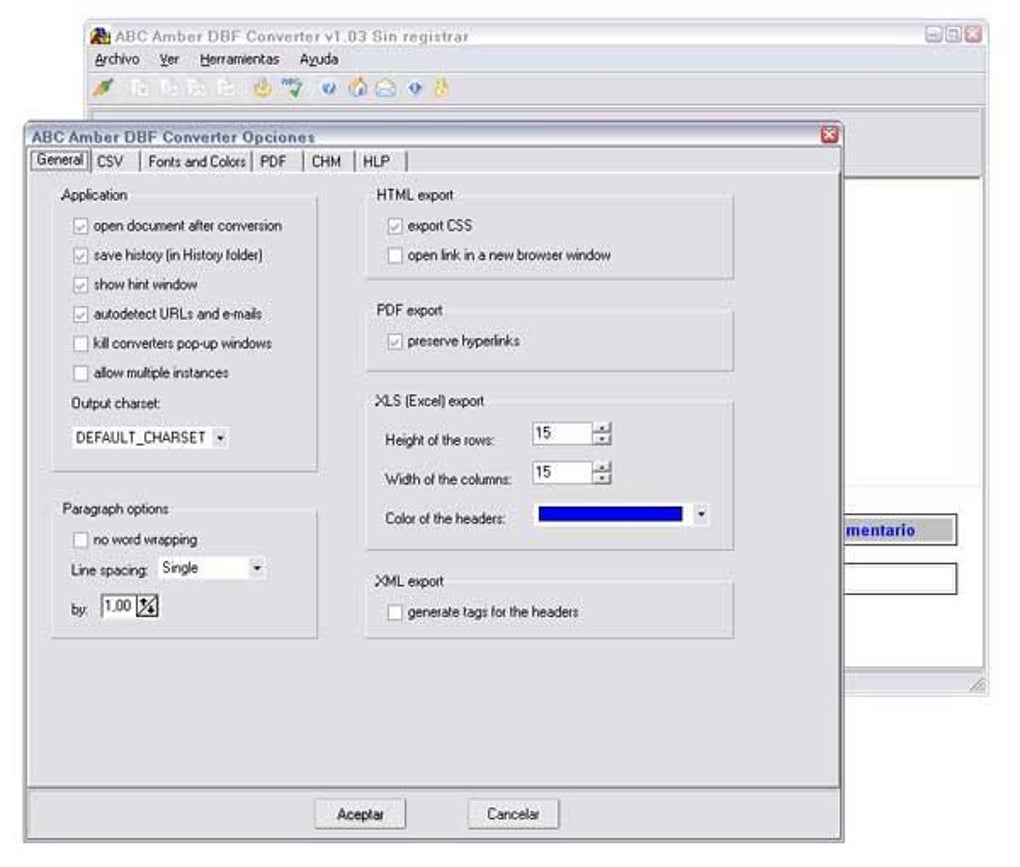Click the app icon in main title bar

tap(100, 36)
